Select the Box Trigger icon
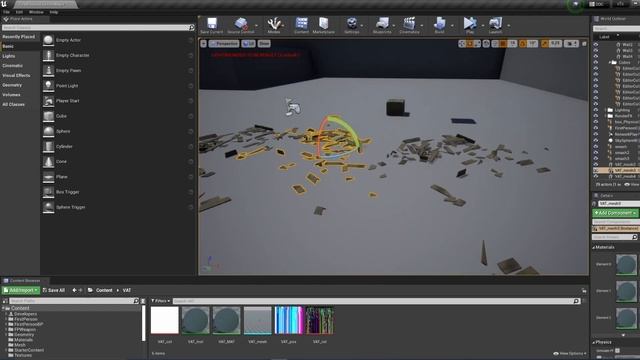This screenshot has width=640, height=360. point(48,192)
